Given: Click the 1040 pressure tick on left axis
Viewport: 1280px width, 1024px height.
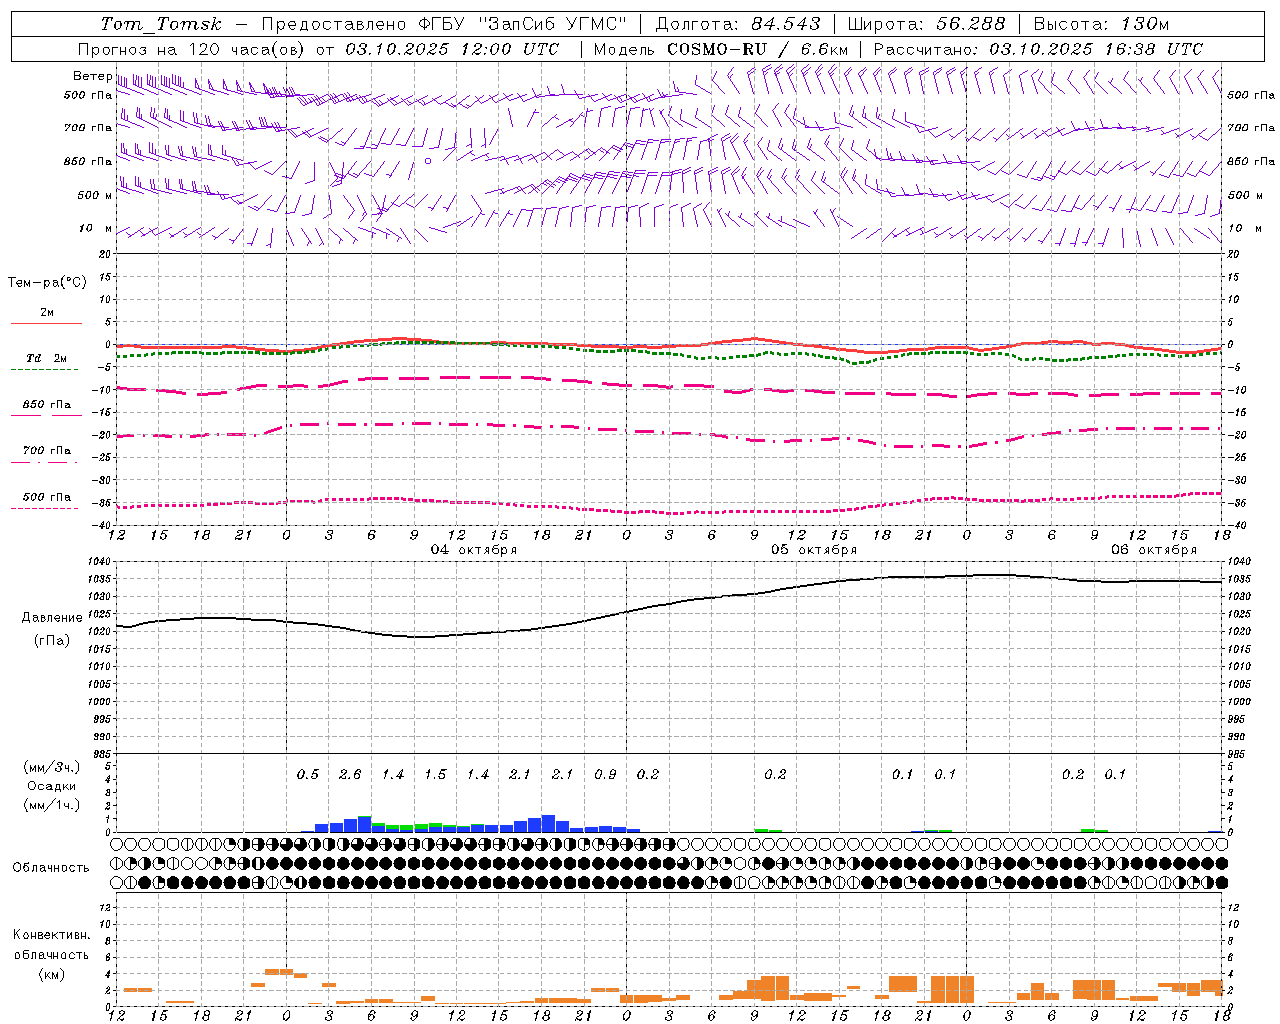Looking at the screenshot, I should 100,562.
